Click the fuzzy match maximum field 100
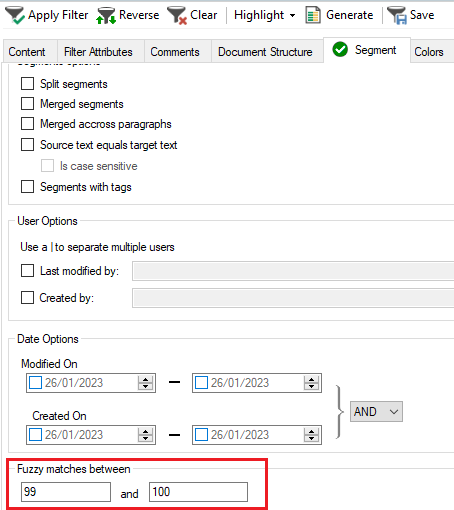This screenshot has height=510, width=454. (x=198, y=492)
